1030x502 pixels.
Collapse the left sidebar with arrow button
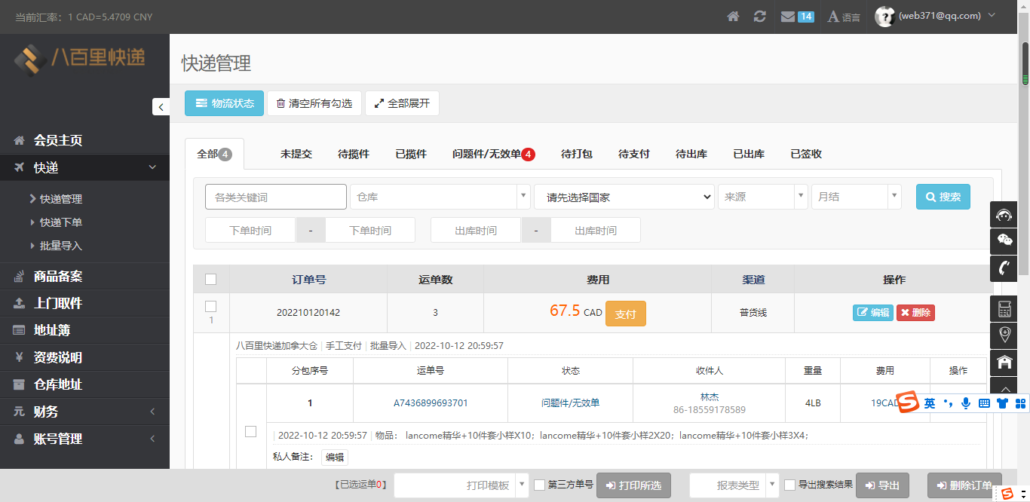point(161,107)
